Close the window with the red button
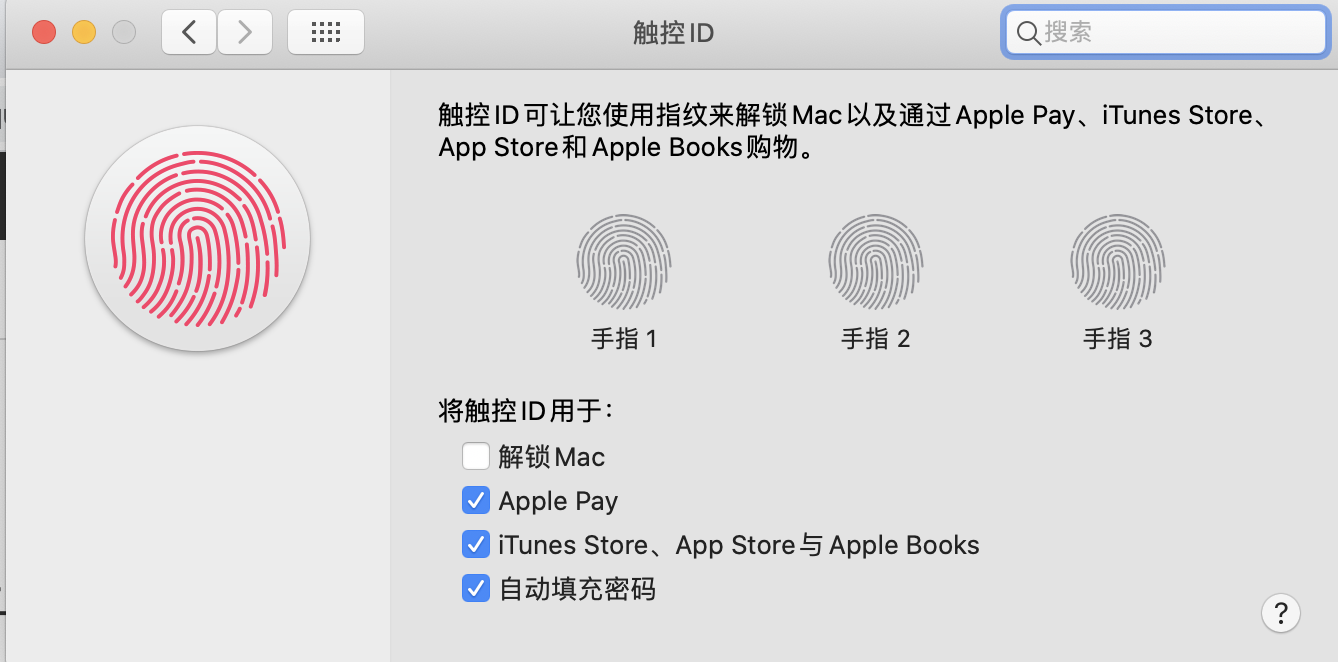The image size is (1338, 662). (x=44, y=32)
